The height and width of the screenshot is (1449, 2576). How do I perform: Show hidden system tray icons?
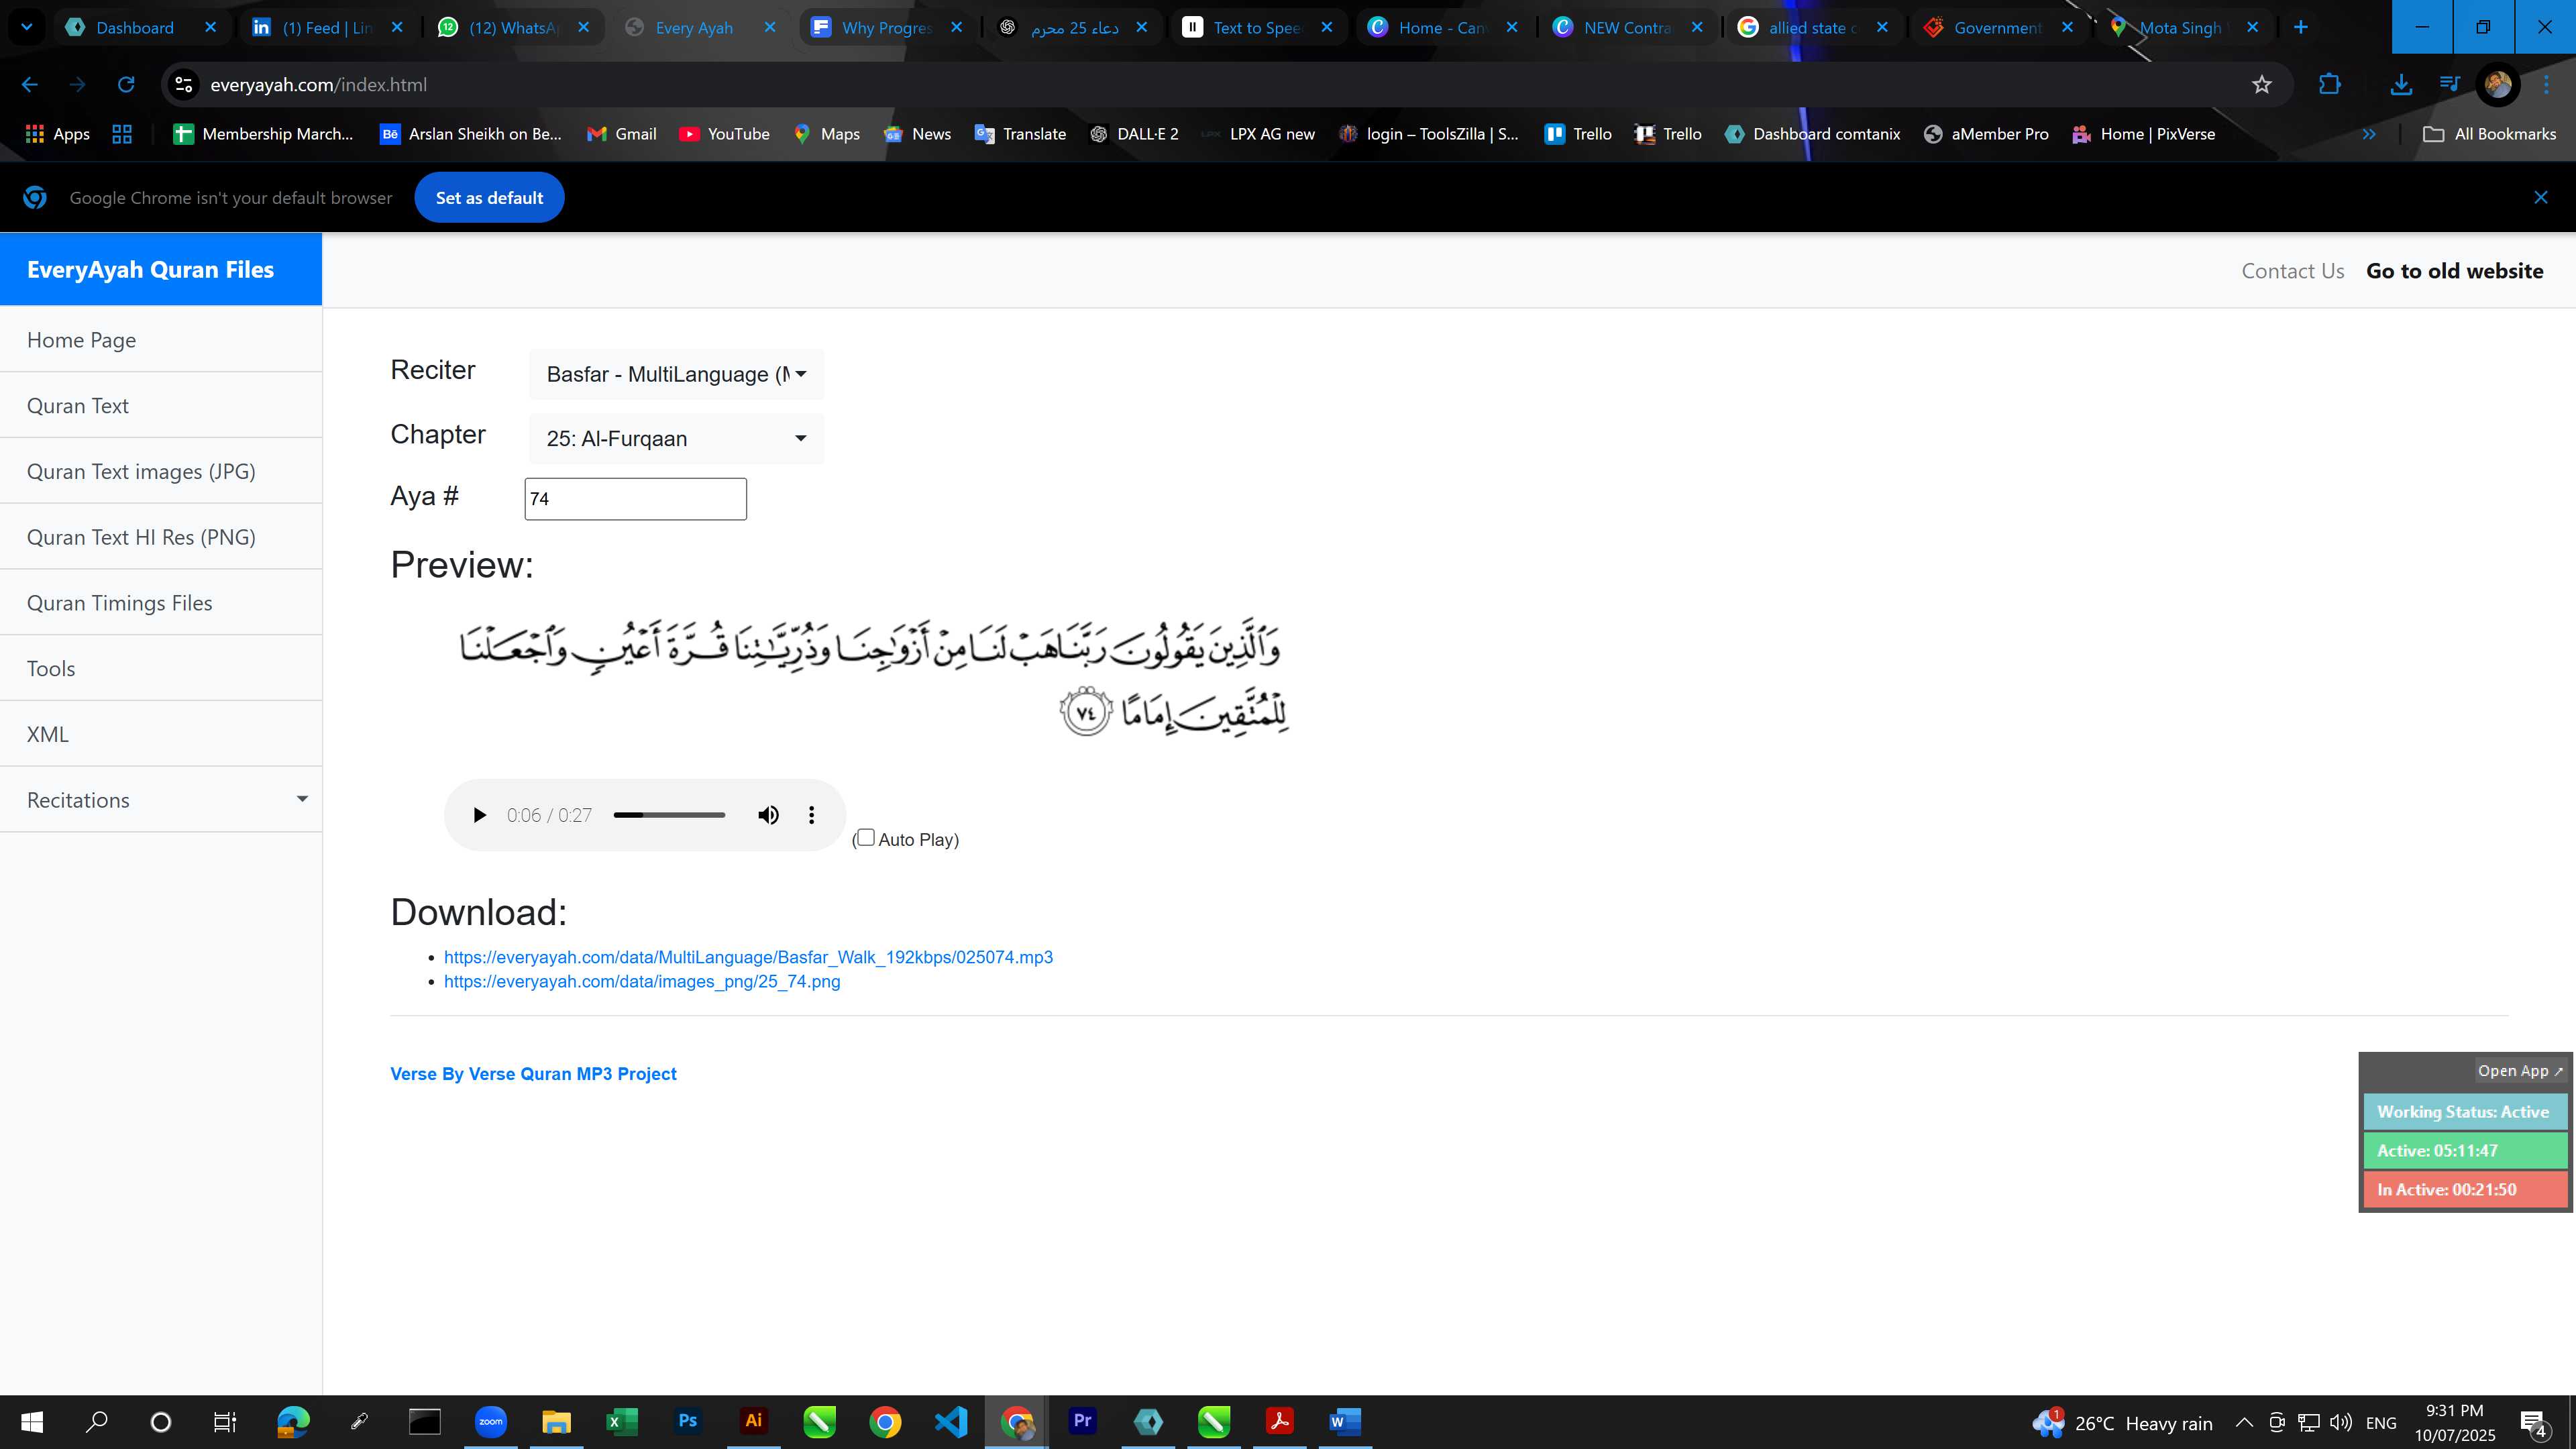(2244, 1422)
